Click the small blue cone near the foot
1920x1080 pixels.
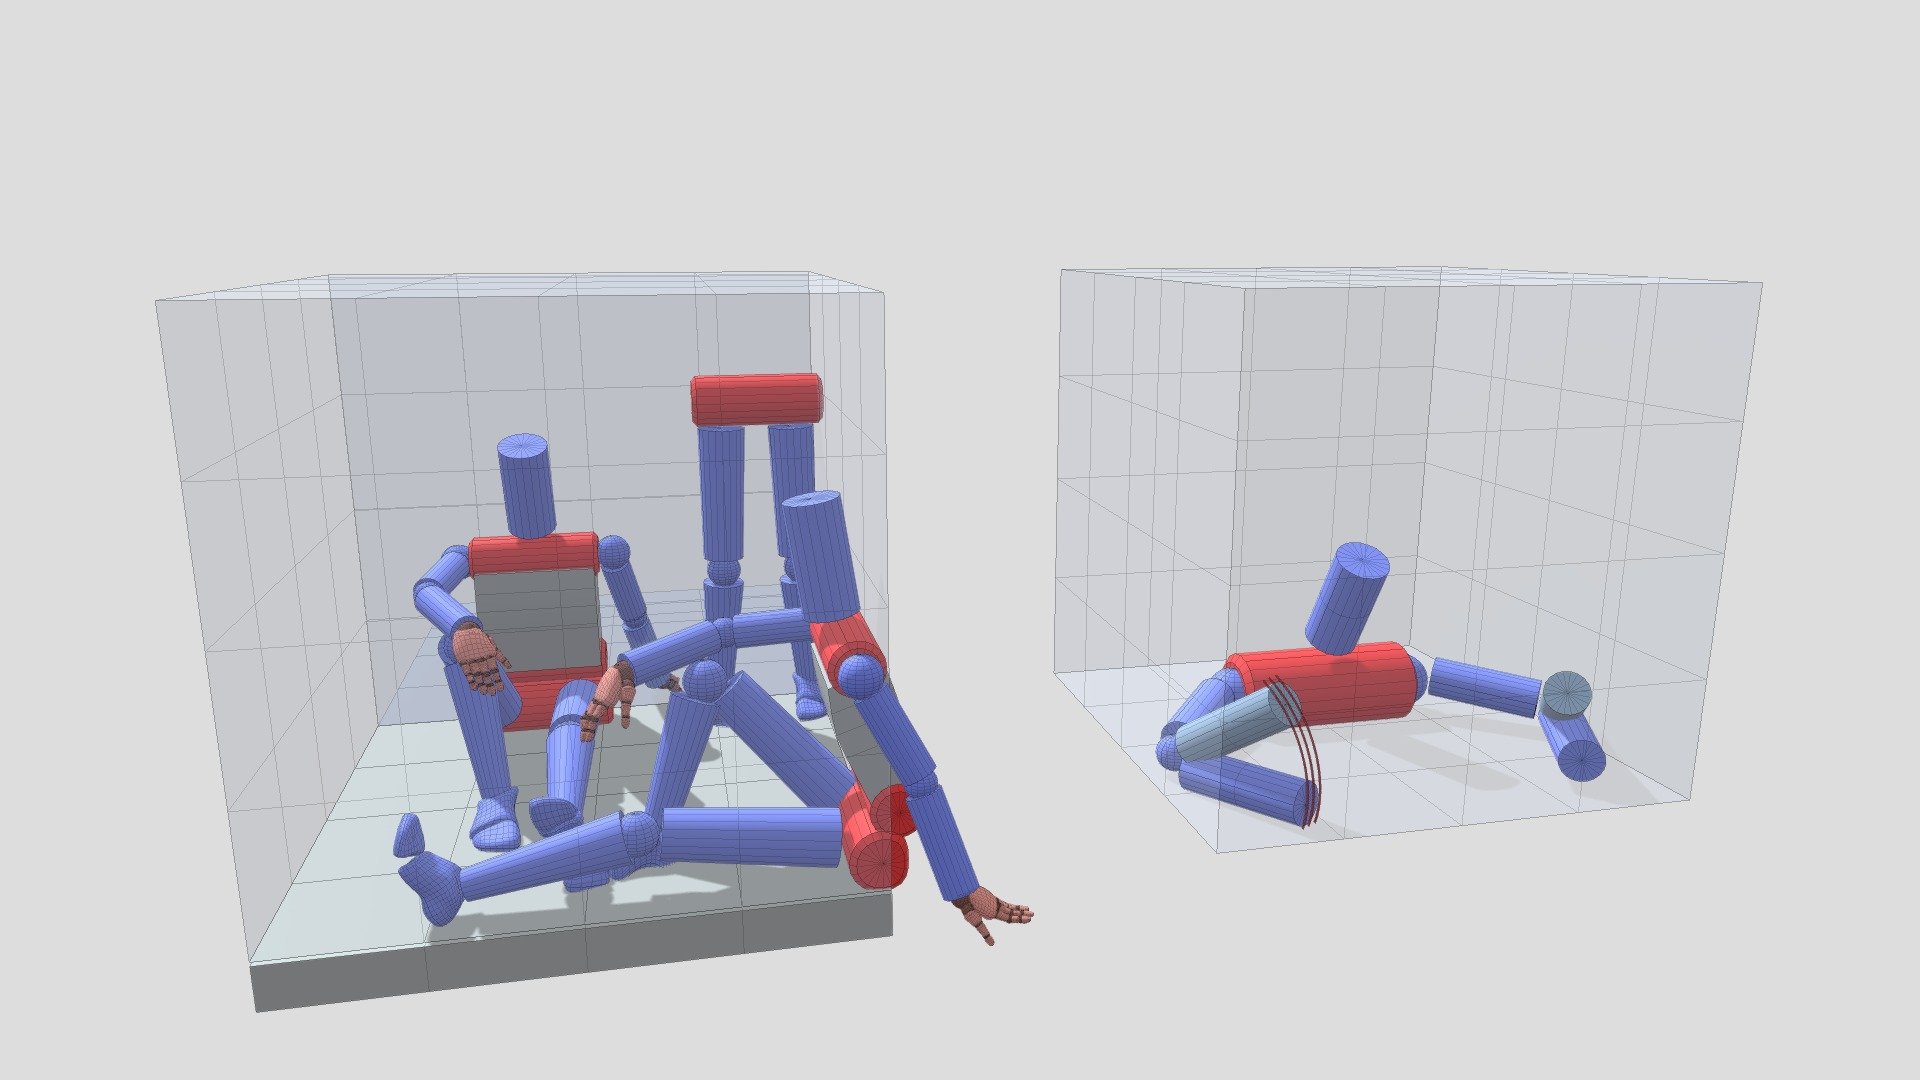tap(409, 835)
